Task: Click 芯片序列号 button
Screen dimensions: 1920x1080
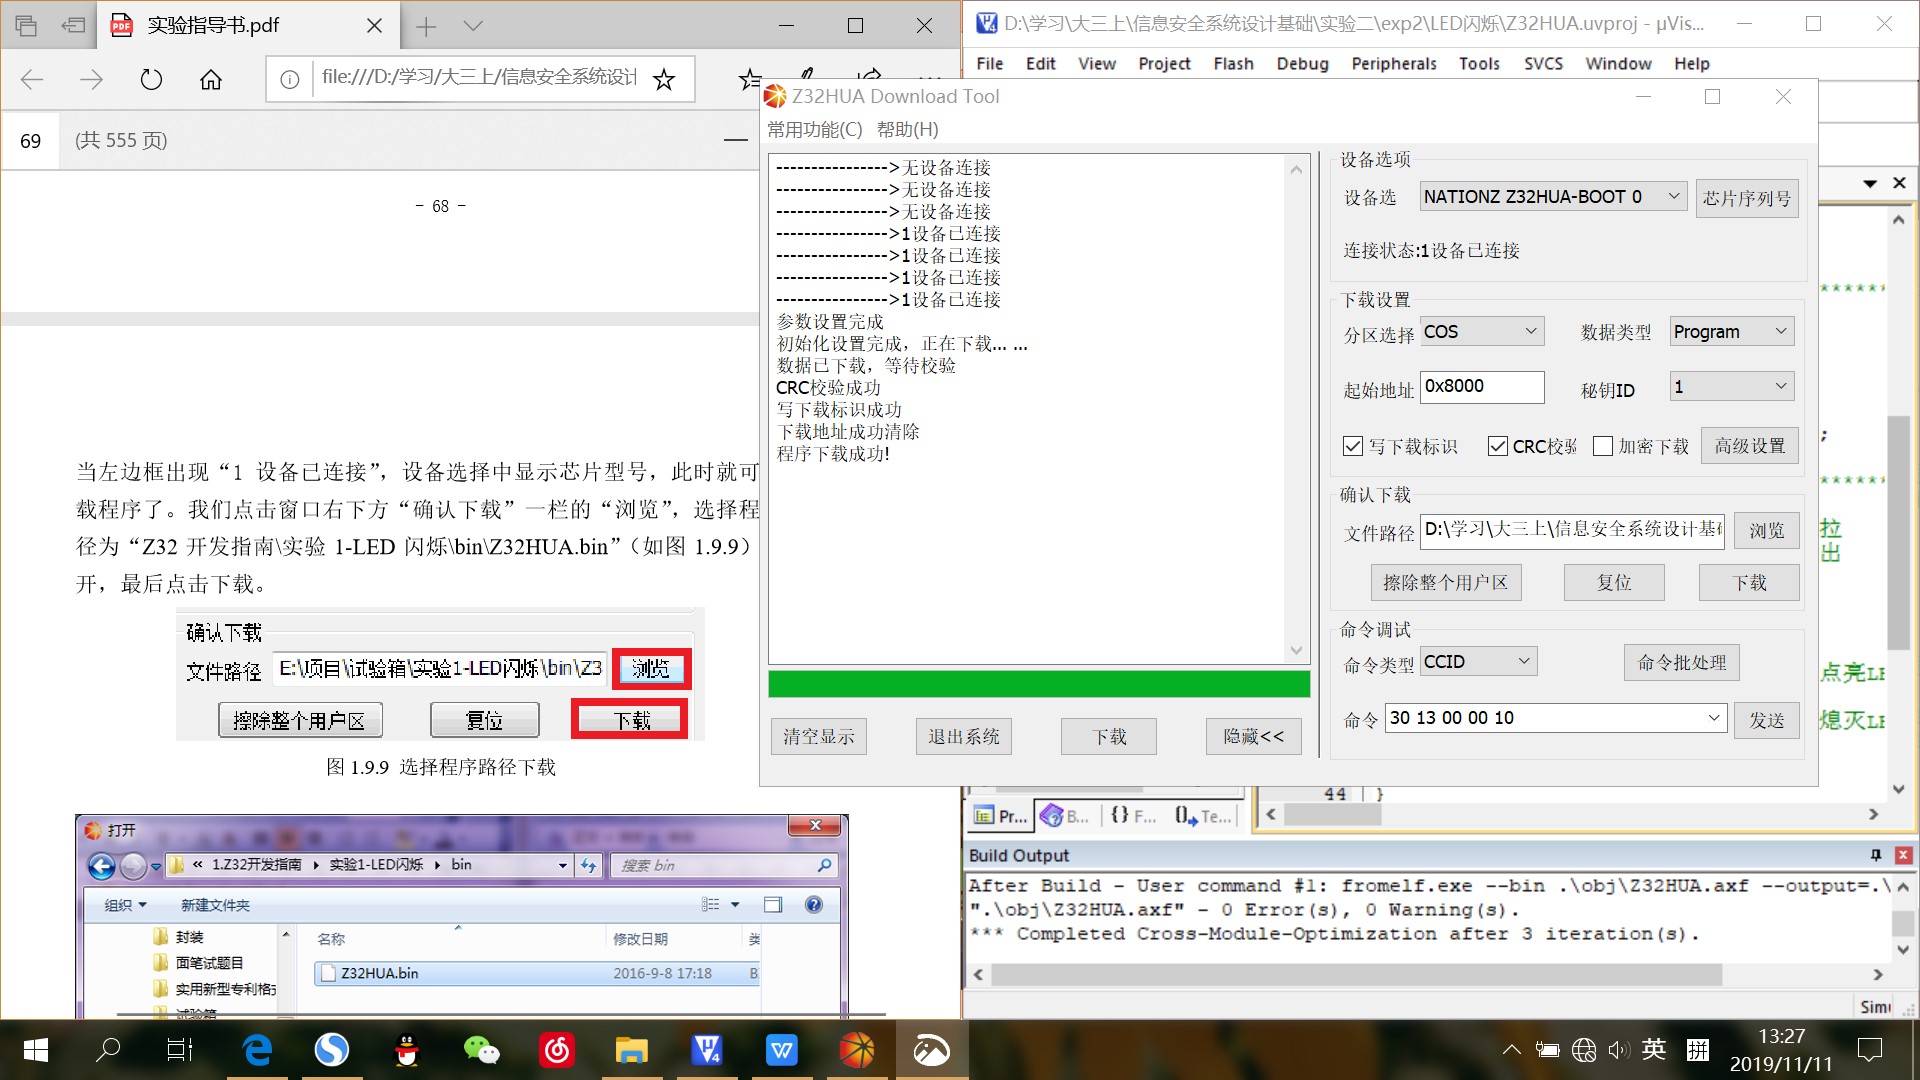Action: click(1747, 198)
